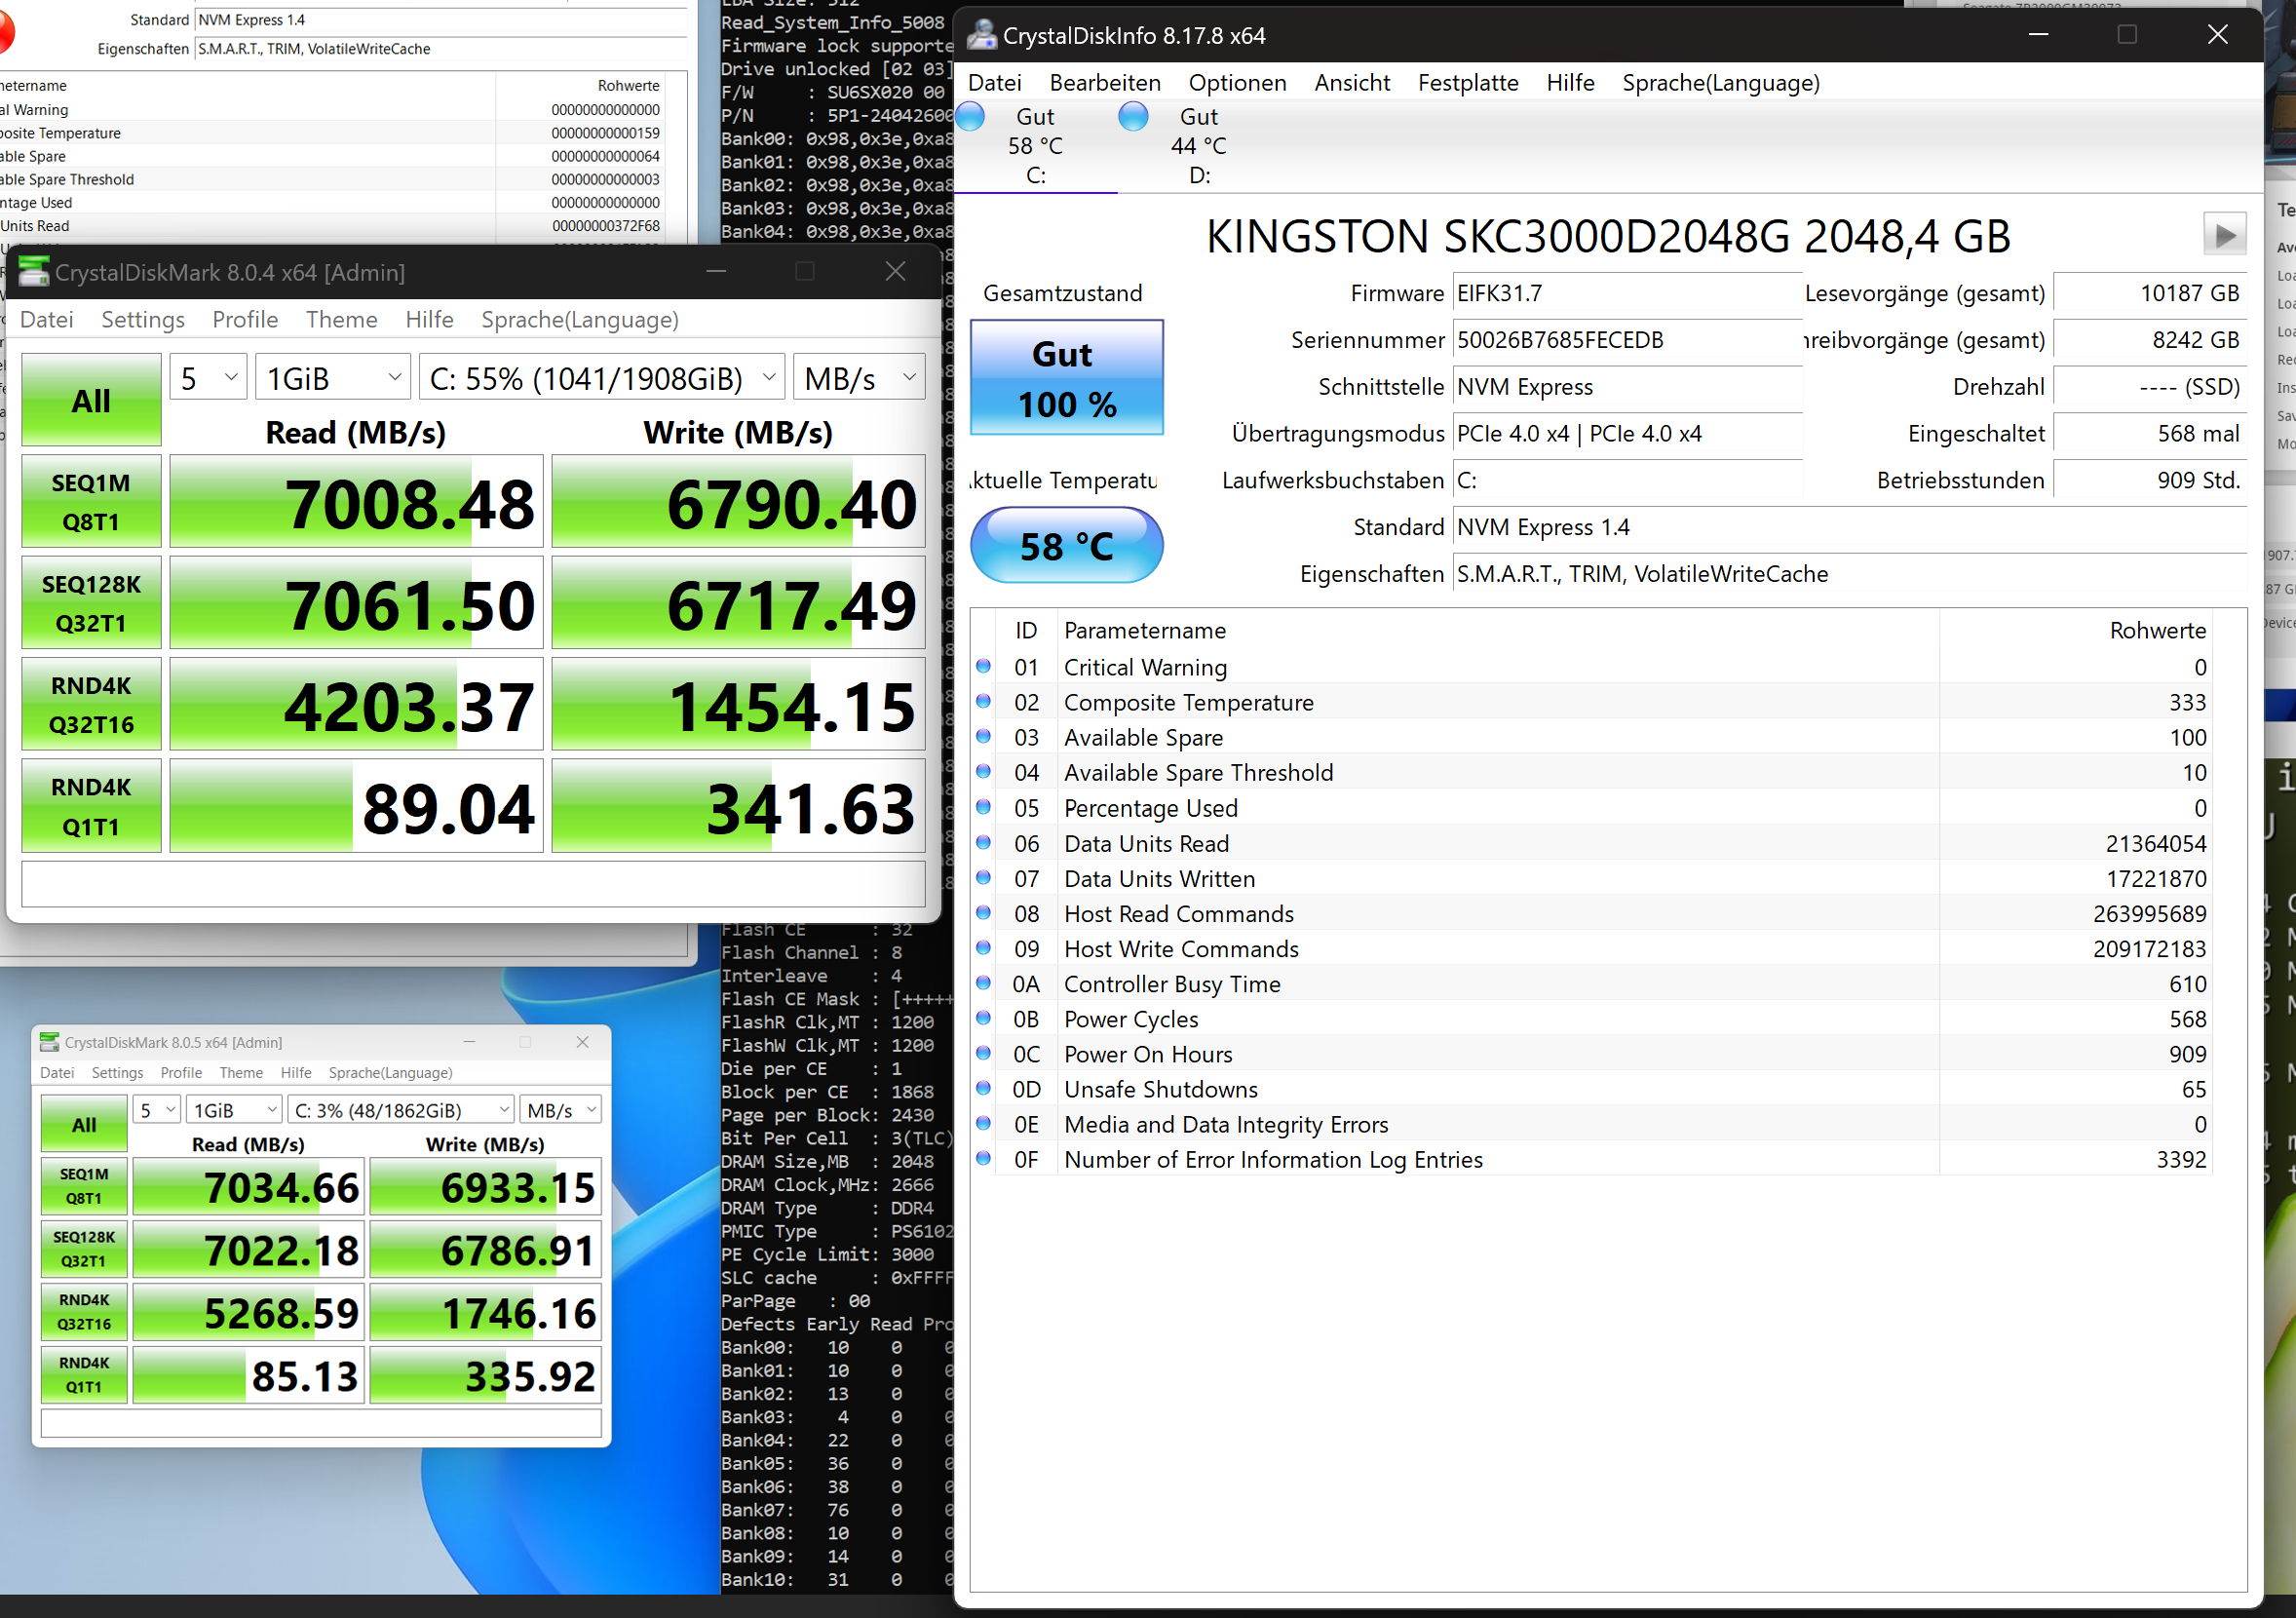Toggle the Sprache(Language) menu in CrystalDiskInfo
The height and width of the screenshot is (1618, 2296).
pyautogui.click(x=1718, y=82)
